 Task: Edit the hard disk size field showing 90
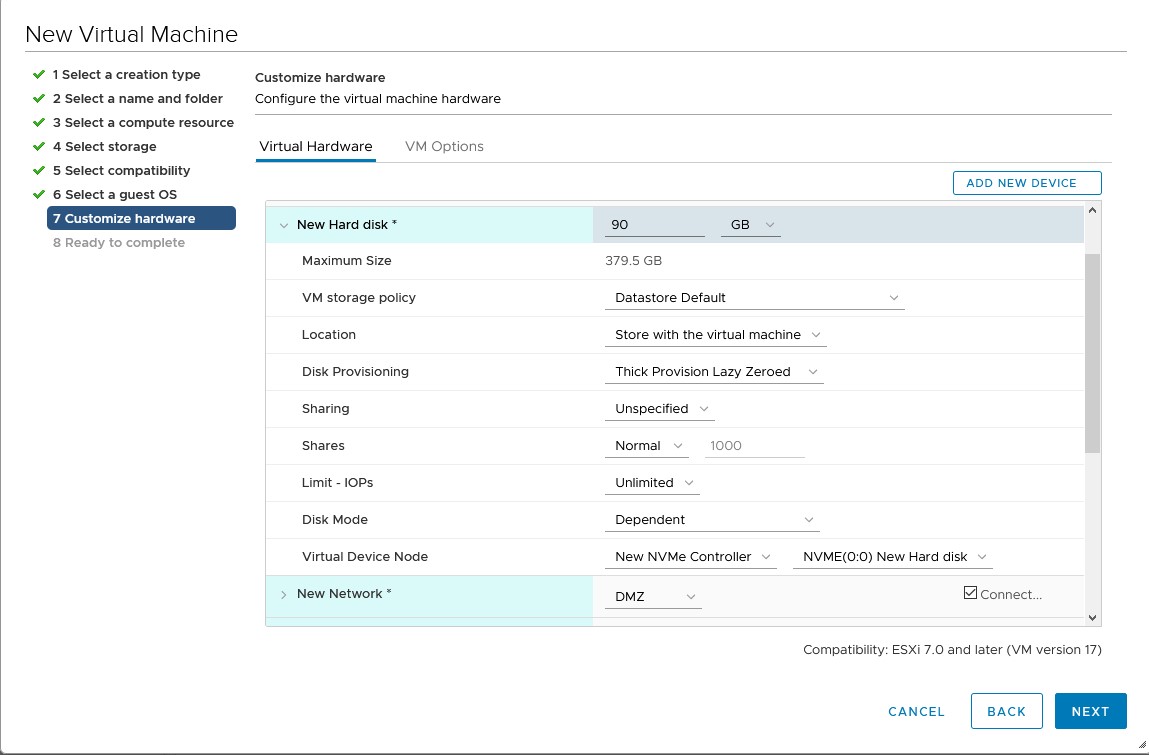[x=650, y=224]
